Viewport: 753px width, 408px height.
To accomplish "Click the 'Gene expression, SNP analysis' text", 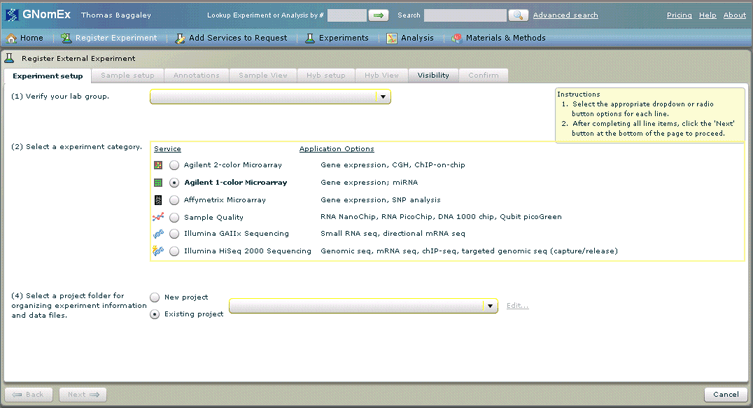I will tap(380, 200).
